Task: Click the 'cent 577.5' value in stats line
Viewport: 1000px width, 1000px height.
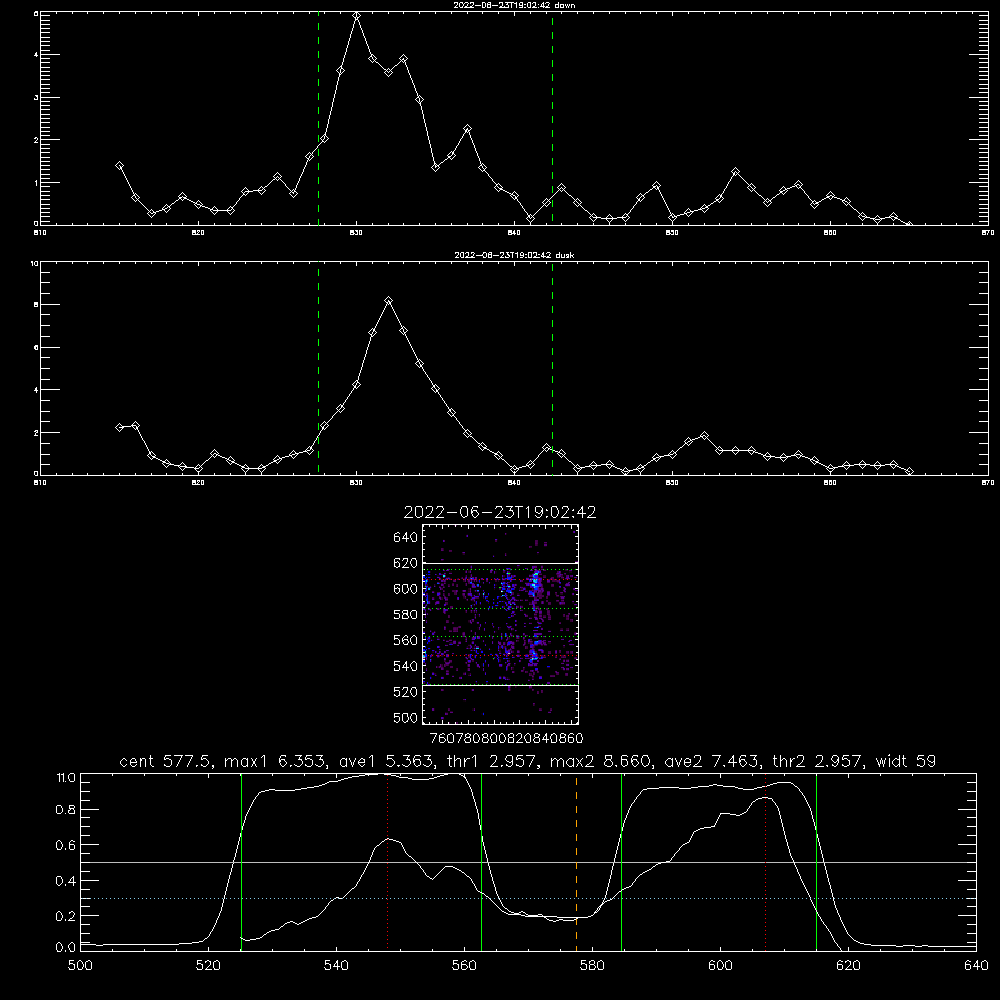Action: pos(167,761)
